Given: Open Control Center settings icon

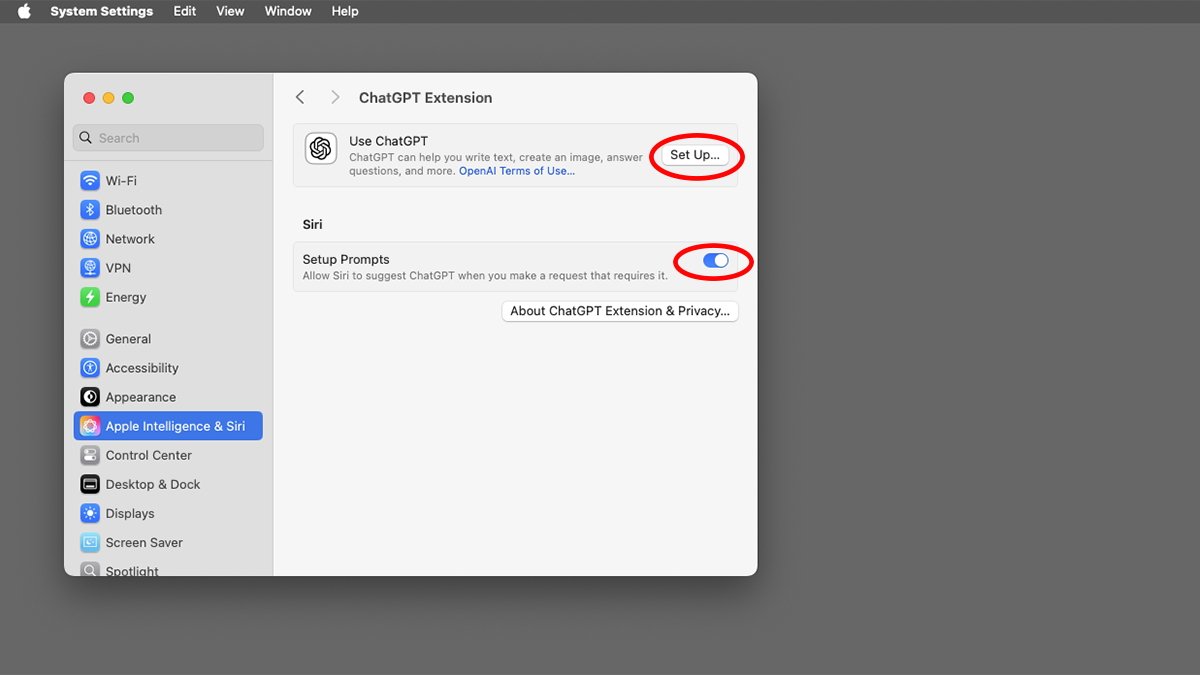Looking at the screenshot, I should coord(90,455).
